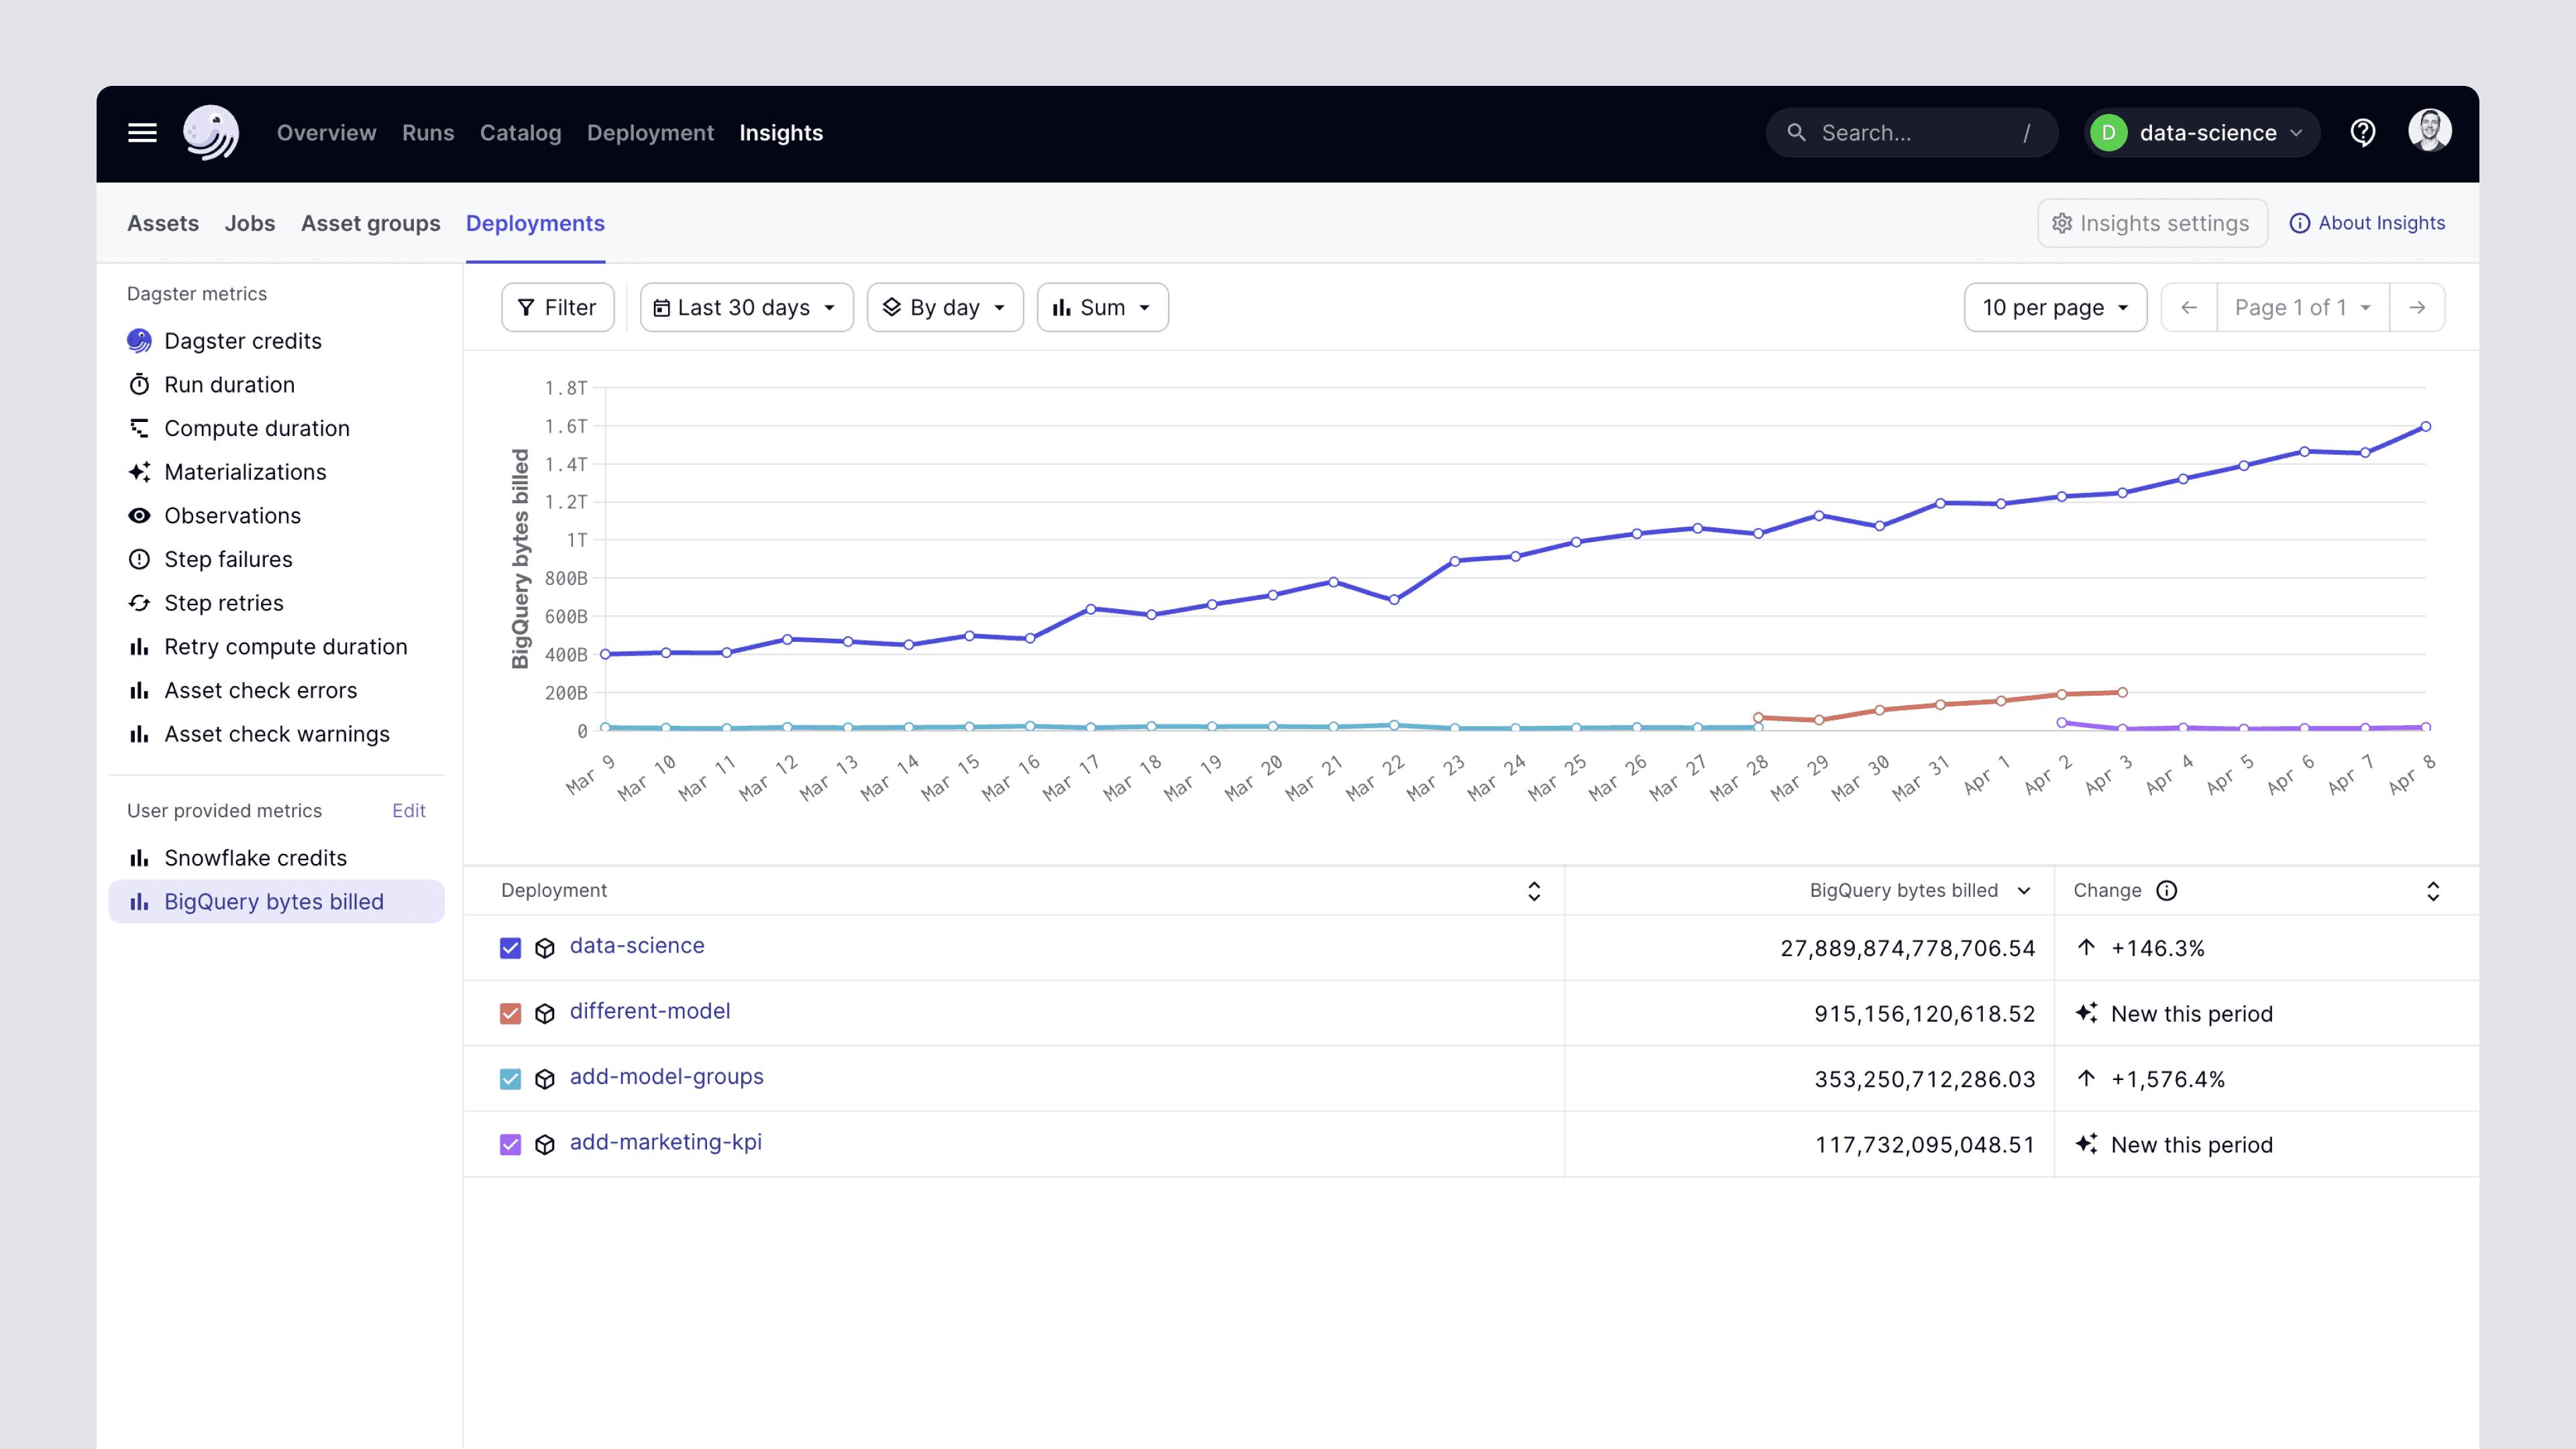Click the Asset check errors chart icon

[139, 691]
